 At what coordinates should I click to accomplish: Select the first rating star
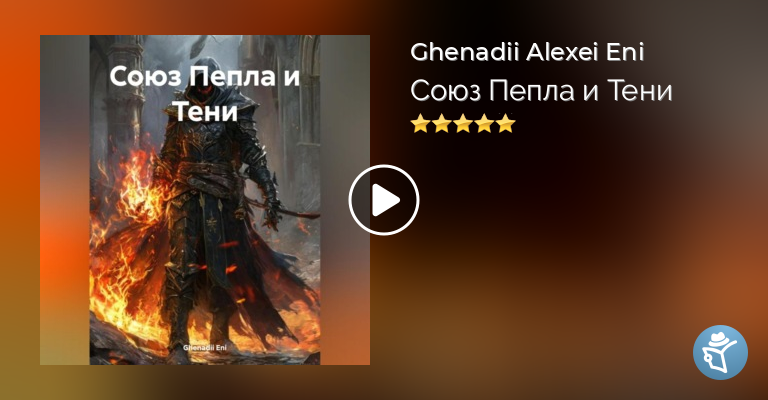pos(420,123)
